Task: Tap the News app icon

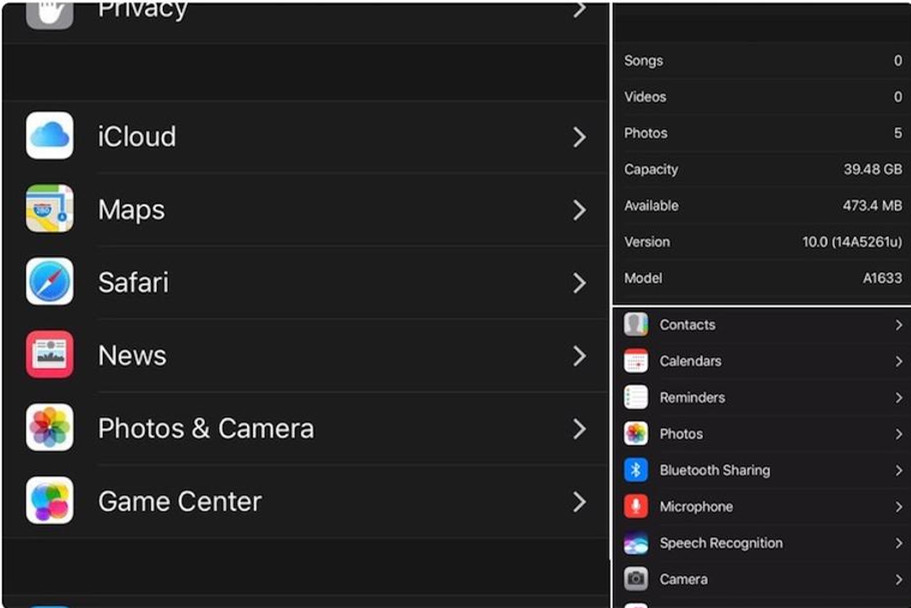Action: pyautogui.click(x=49, y=355)
